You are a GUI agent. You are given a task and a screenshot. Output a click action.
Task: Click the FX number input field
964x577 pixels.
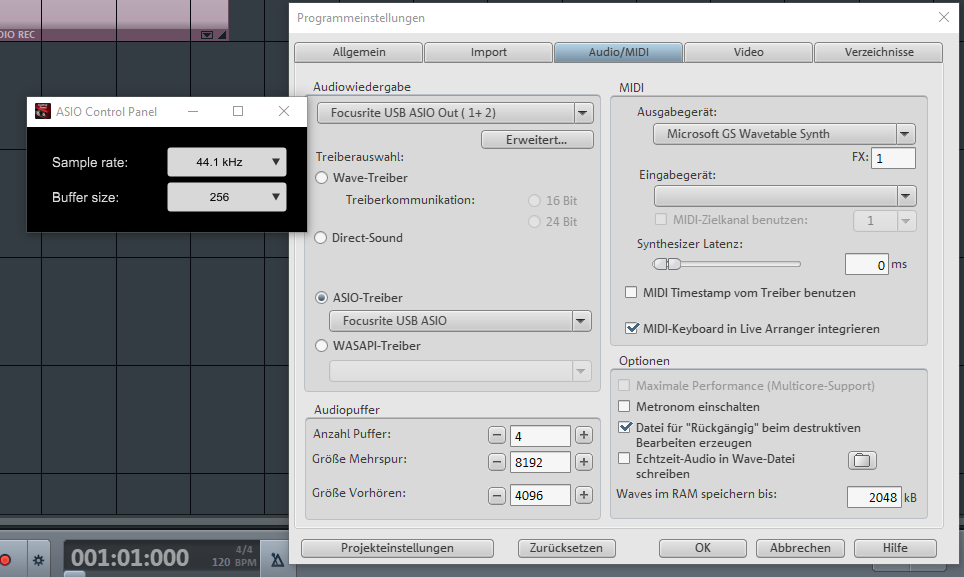[893, 158]
